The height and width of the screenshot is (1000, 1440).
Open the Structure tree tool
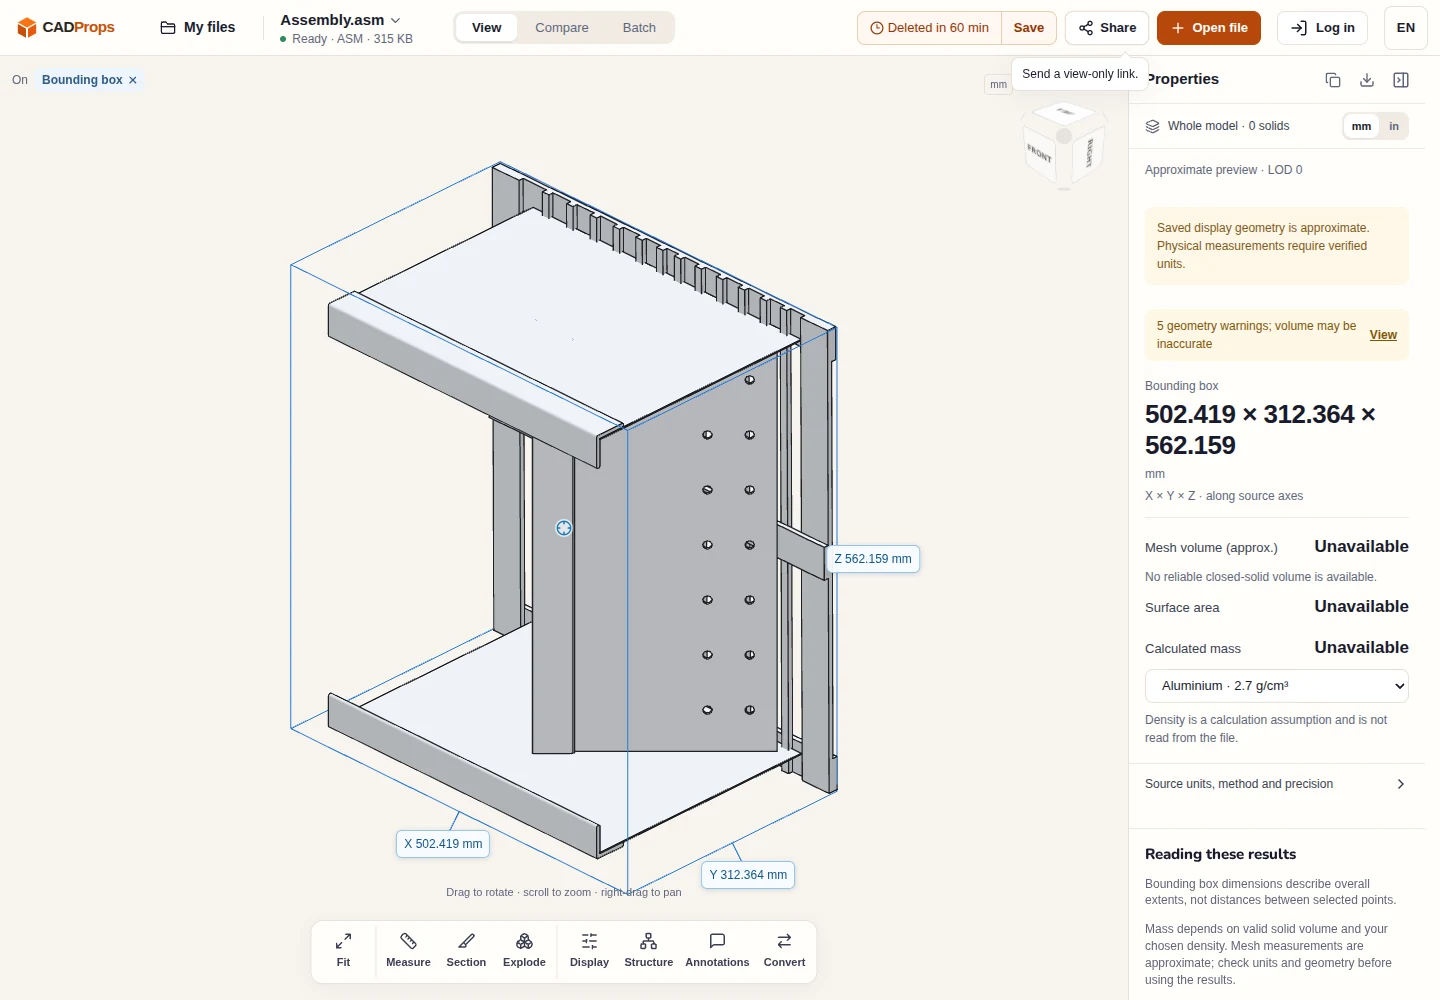click(x=648, y=950)
